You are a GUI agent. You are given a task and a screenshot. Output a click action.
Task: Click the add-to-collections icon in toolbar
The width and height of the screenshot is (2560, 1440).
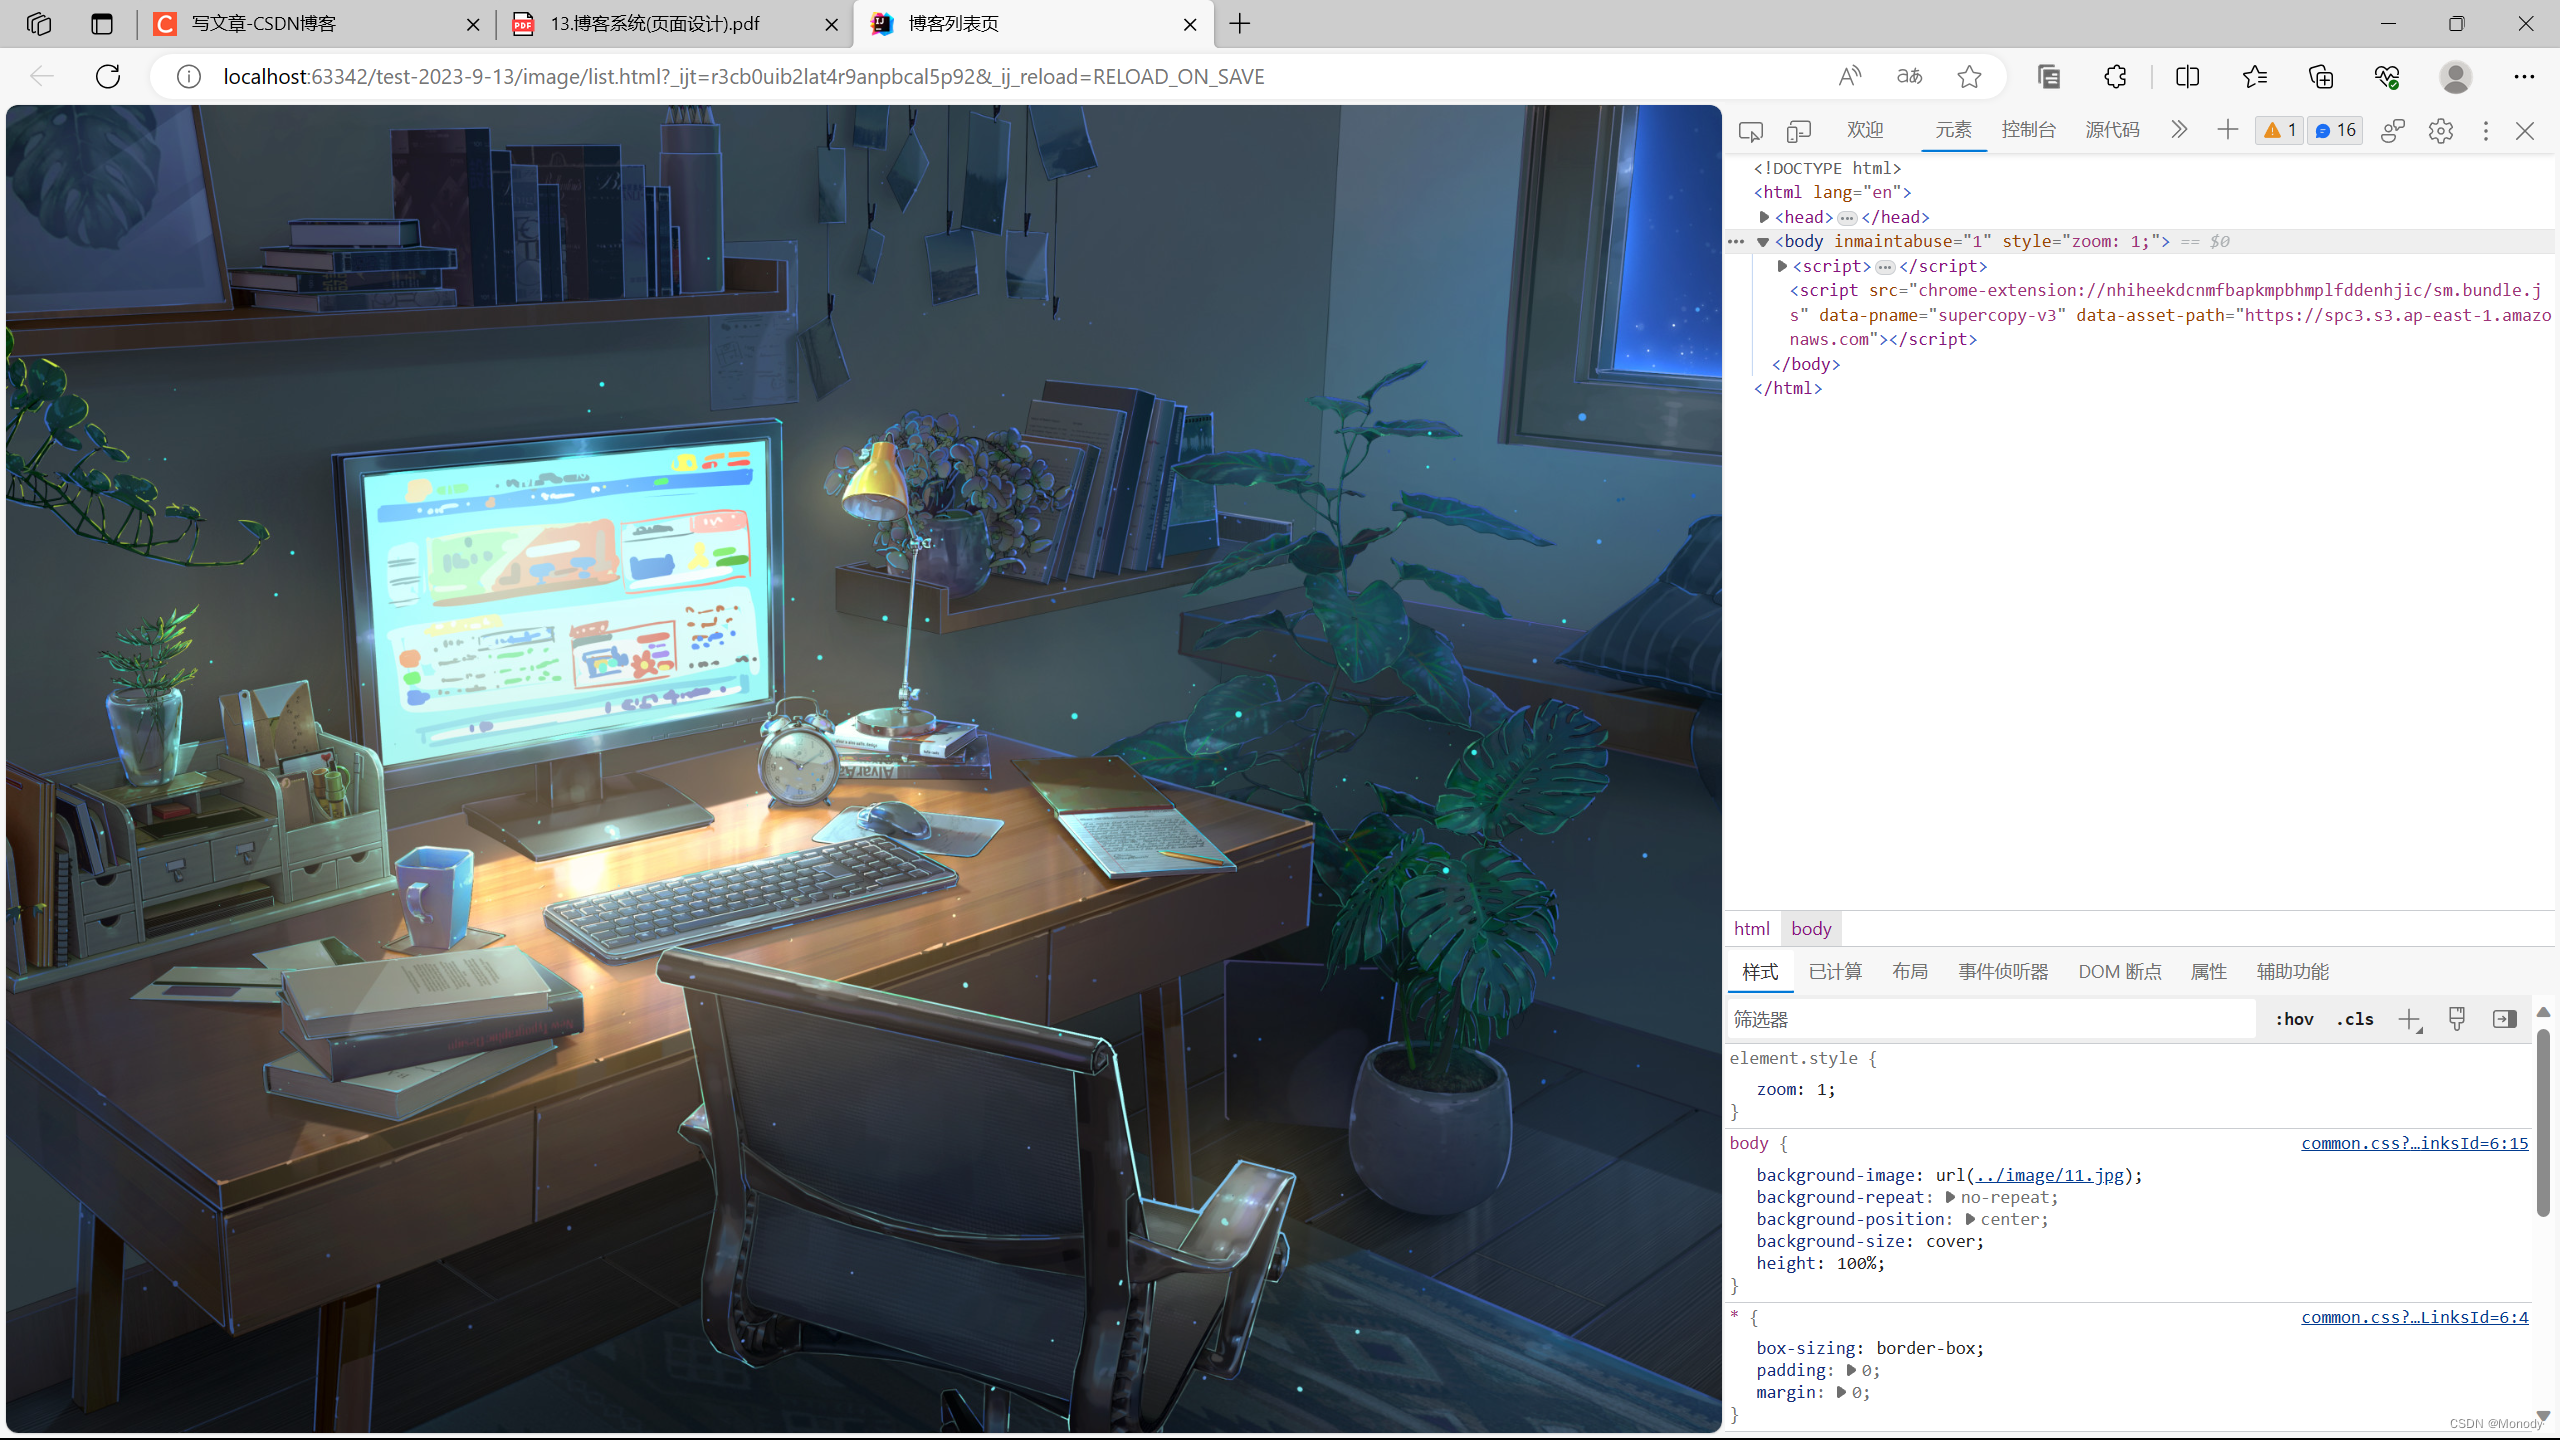2321,76
